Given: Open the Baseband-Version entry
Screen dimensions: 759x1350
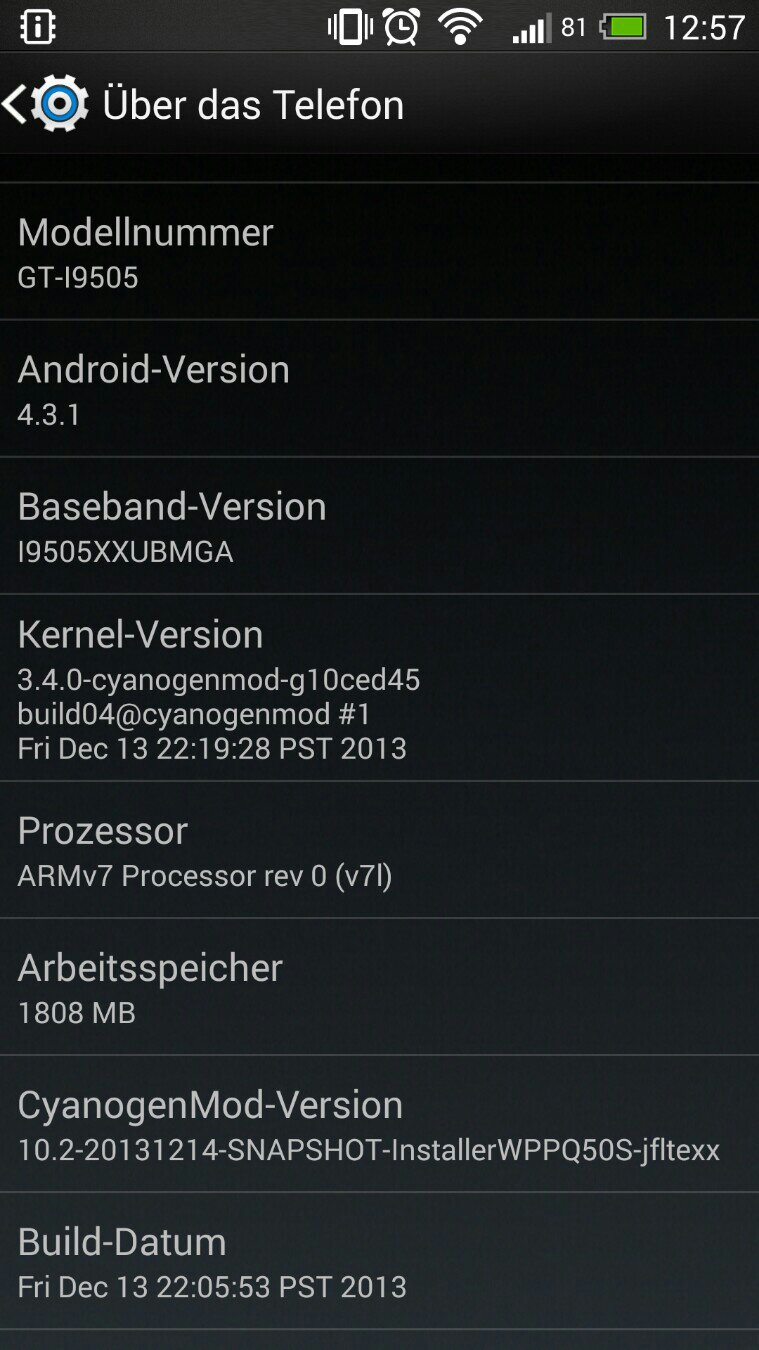Looking at the screenshot, I should pyautogui.click(x=379, y=525).
